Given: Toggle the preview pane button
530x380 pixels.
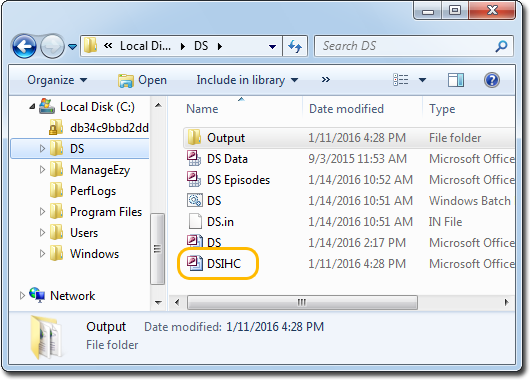Looking at the screenshot, I should (x=456, y=80).
